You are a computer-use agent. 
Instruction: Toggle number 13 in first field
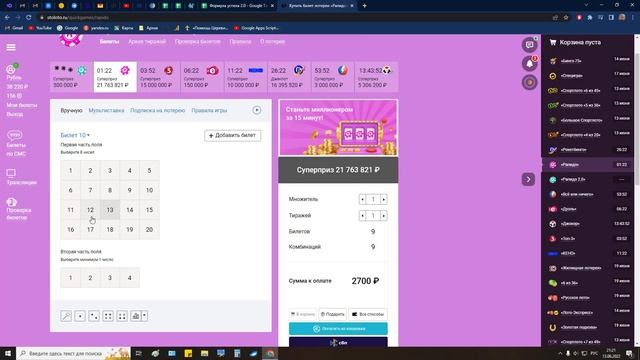tap(110, 210)
